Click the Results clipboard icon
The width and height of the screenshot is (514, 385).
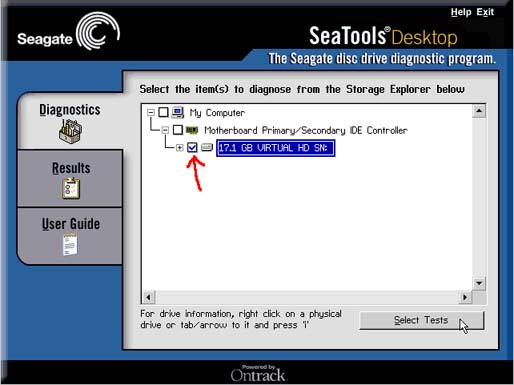pos(71,188)
